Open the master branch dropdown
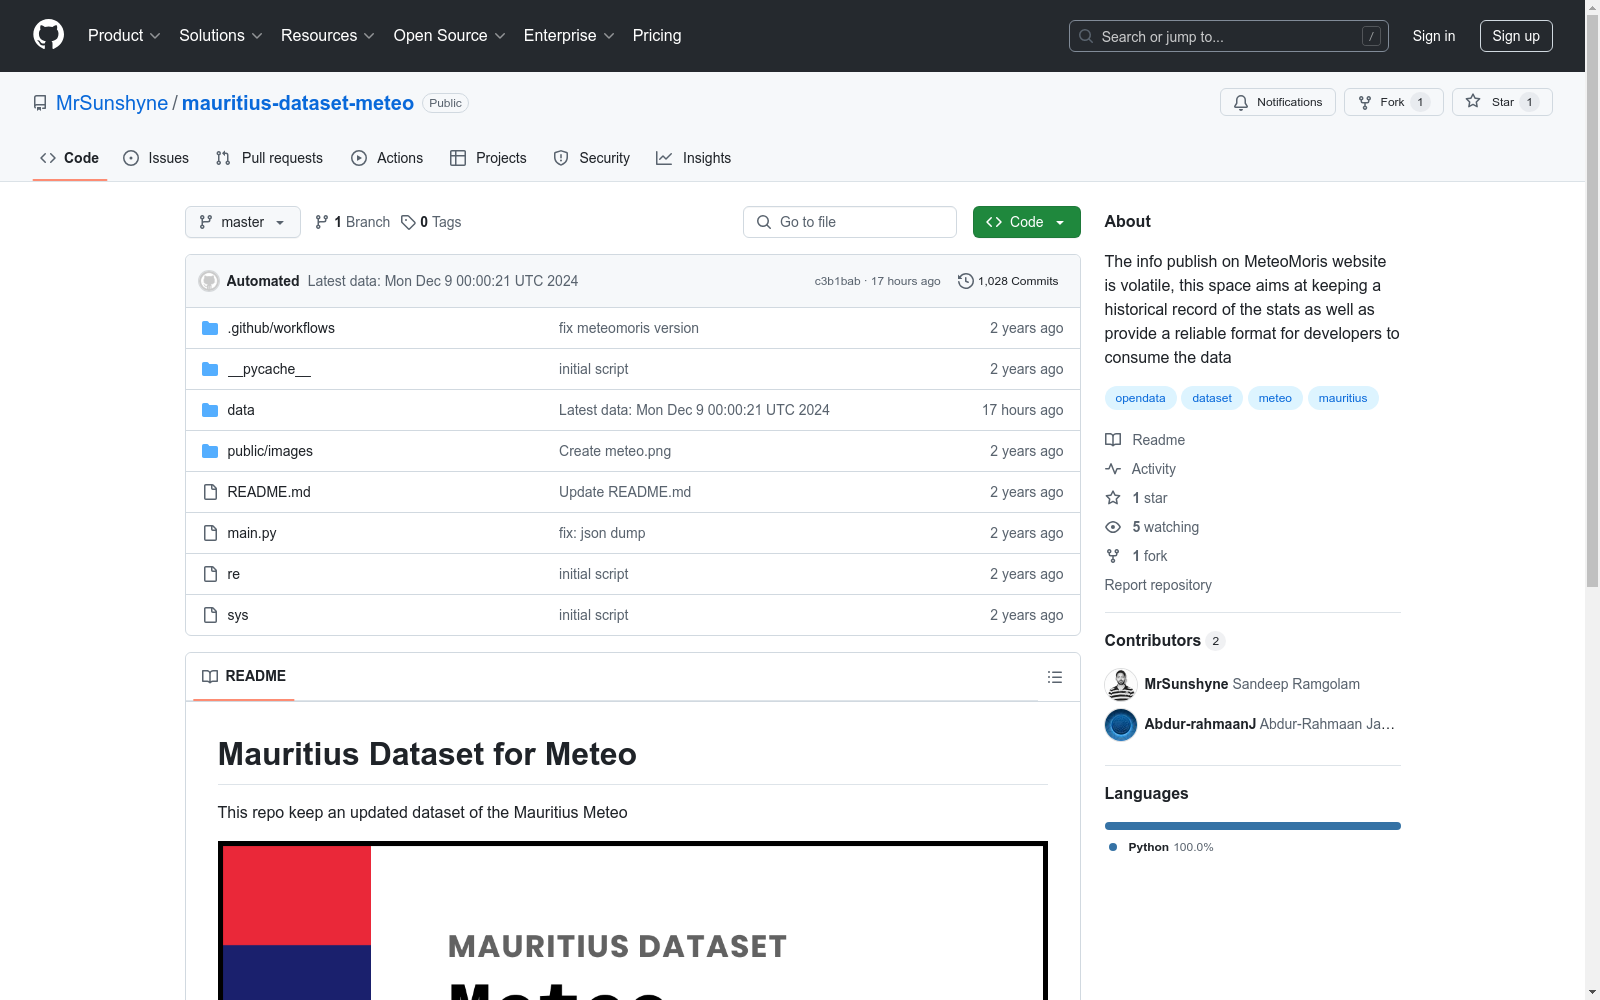Screen dimensions: 1600x1000 (x=243, y=222)
